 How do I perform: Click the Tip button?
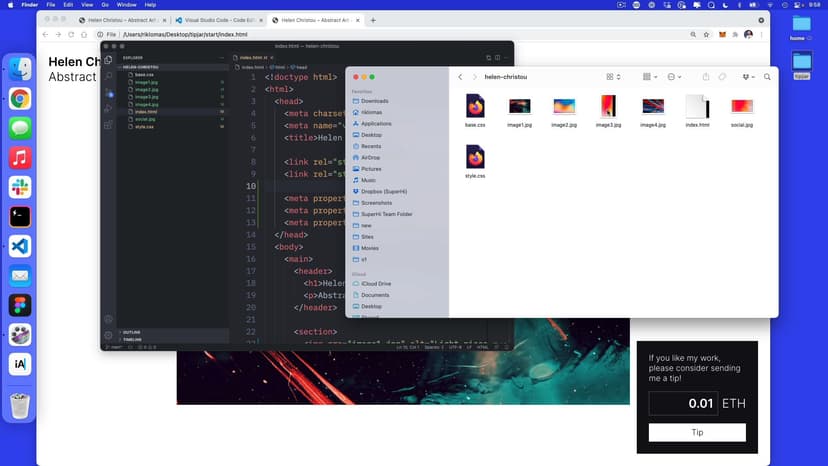[697, 433]
